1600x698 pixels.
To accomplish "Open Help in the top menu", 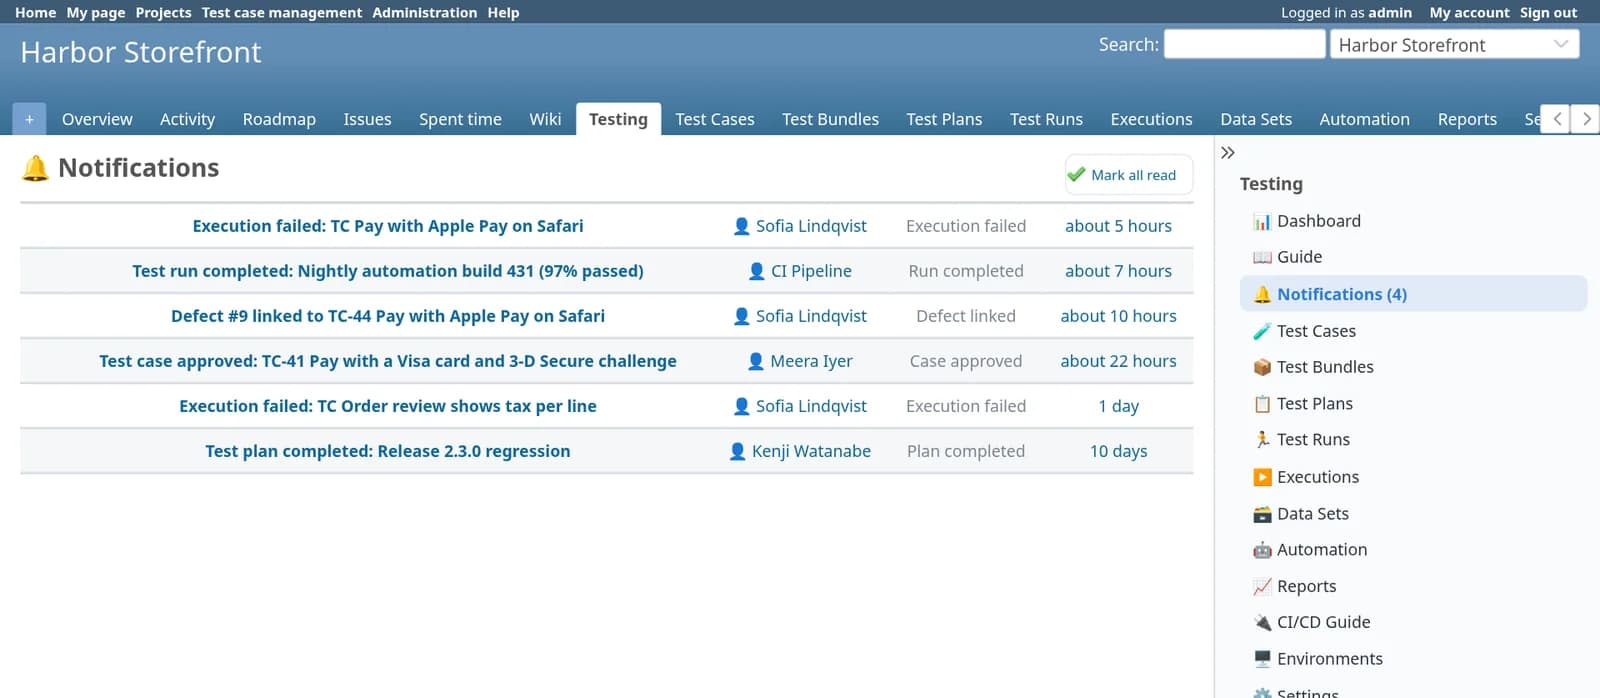I will click(503, 12).
